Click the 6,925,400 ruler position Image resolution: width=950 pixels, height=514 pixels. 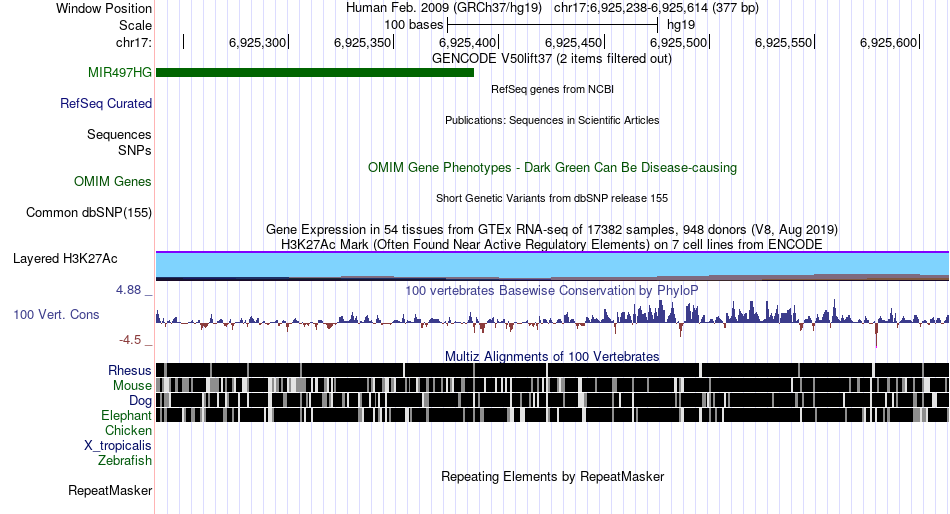[x=468, y=42]
